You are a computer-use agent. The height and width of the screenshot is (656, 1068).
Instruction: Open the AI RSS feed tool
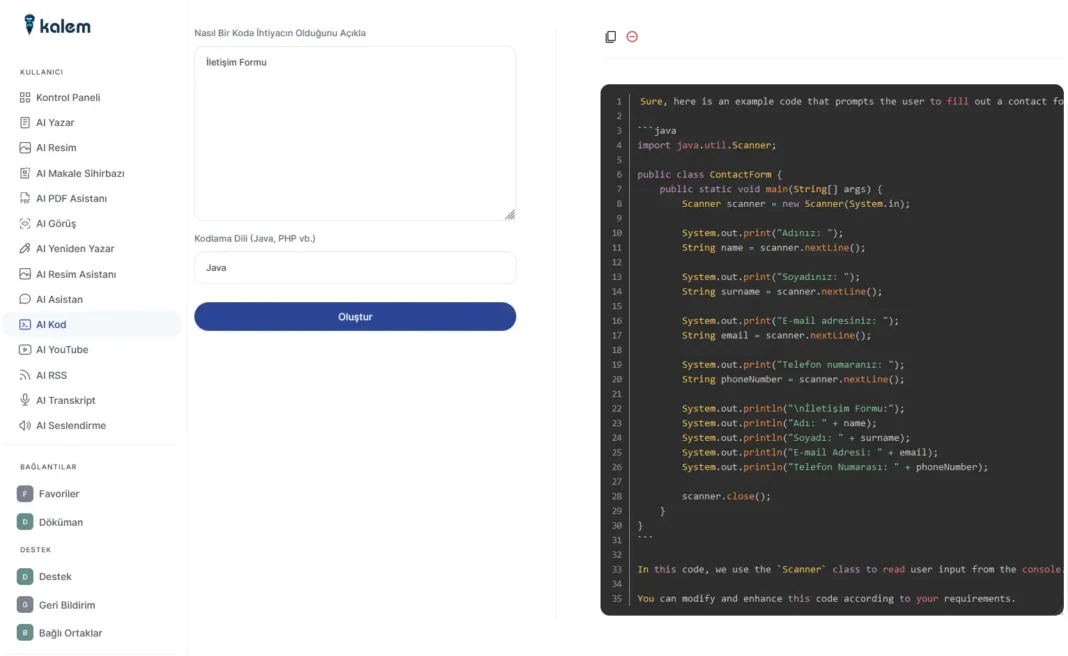(55, 374)
